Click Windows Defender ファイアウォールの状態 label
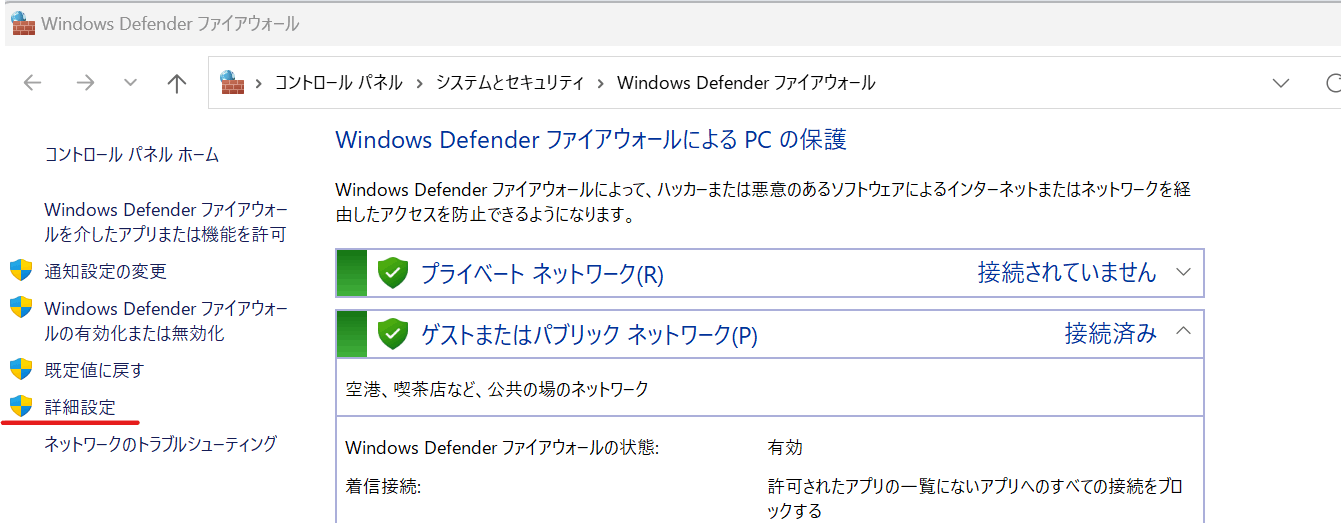The height and width of the screenshot is (523, 1341). click(502, 447)
